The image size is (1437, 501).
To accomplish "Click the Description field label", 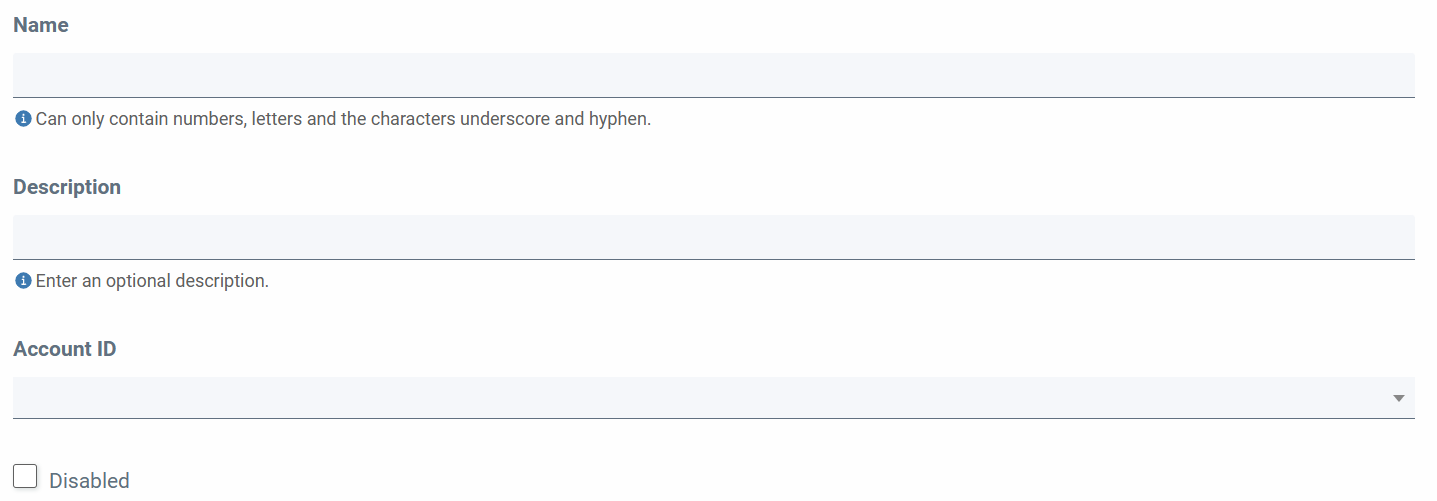I will [x=67, y=187].
